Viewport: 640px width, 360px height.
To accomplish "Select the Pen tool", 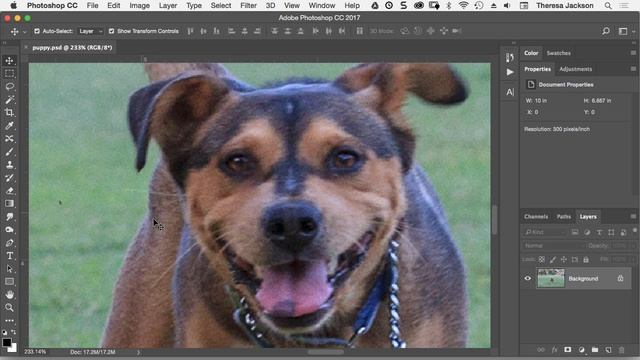I will 9,243.
